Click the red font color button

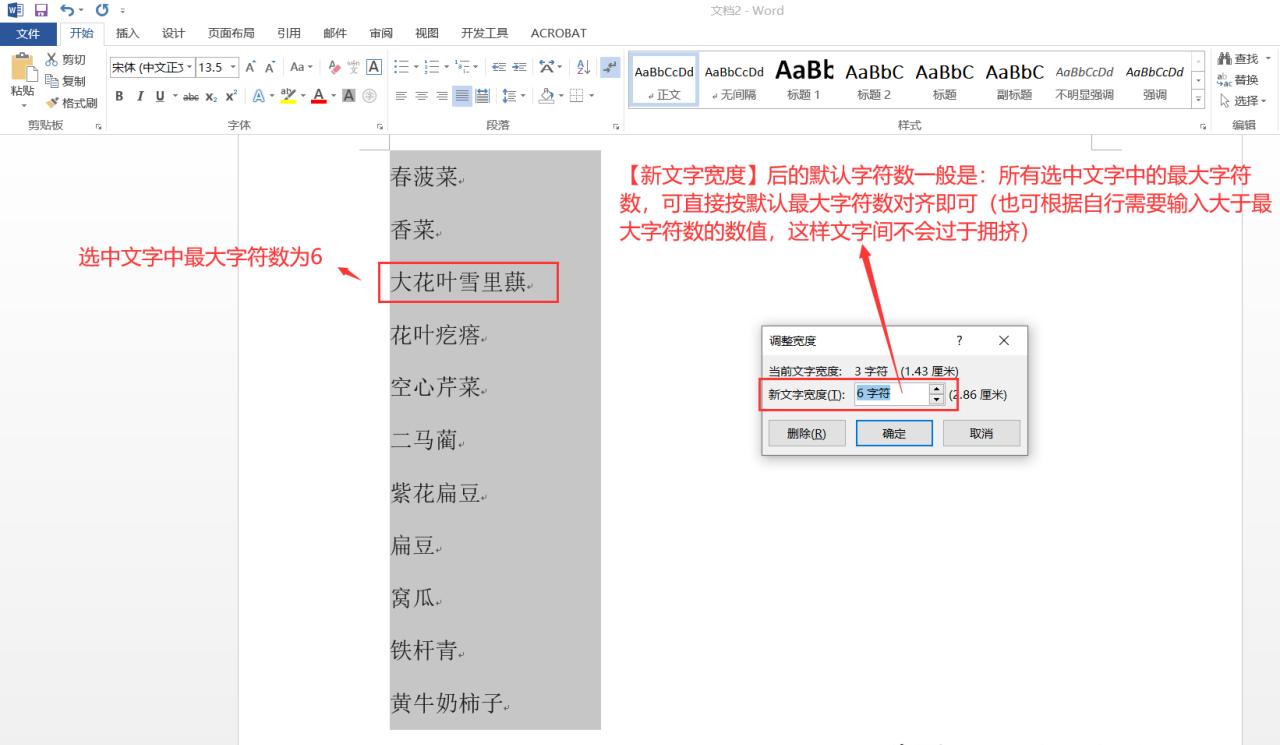pos(319,96)
